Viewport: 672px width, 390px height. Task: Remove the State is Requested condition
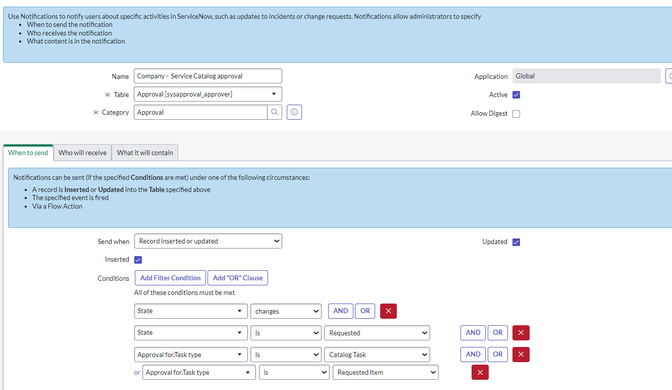[x=521, y=333]
